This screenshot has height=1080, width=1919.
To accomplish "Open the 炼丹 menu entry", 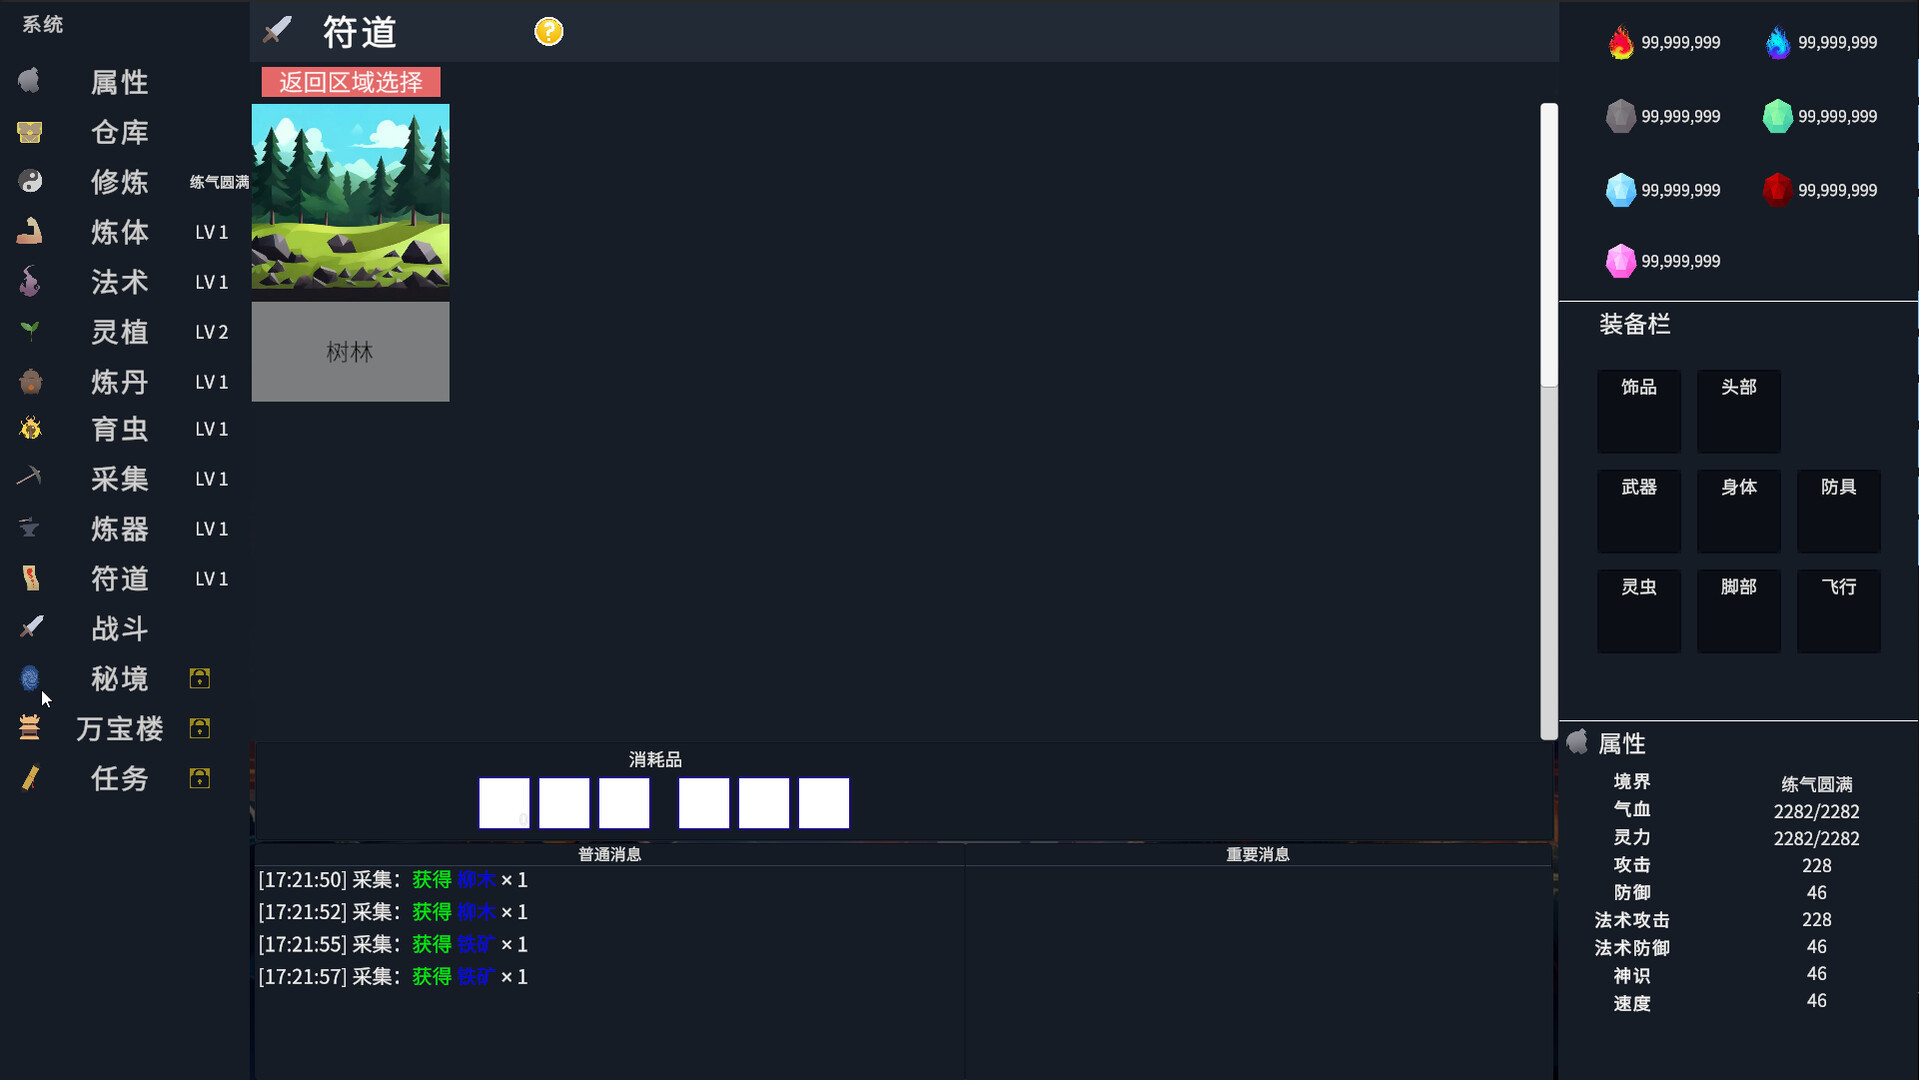I will click(x=119, y=382).
